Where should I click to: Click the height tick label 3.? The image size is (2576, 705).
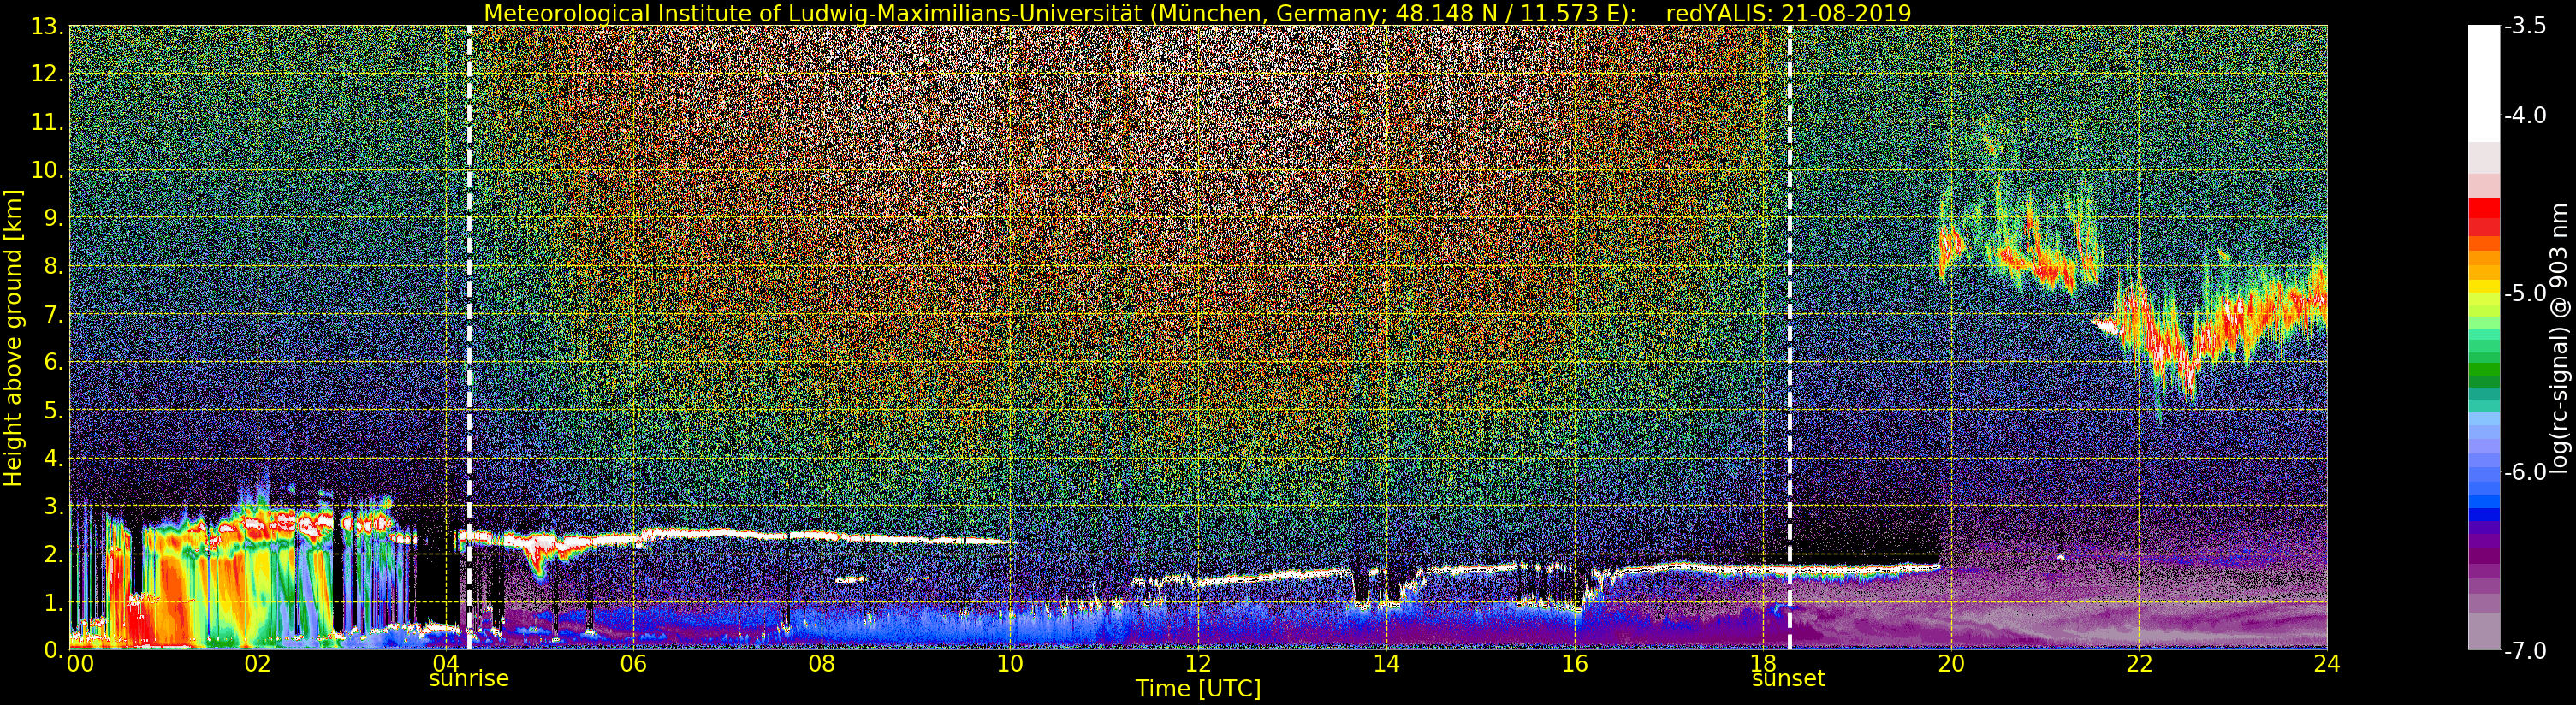pyautogui.click(x=54, y=506)
